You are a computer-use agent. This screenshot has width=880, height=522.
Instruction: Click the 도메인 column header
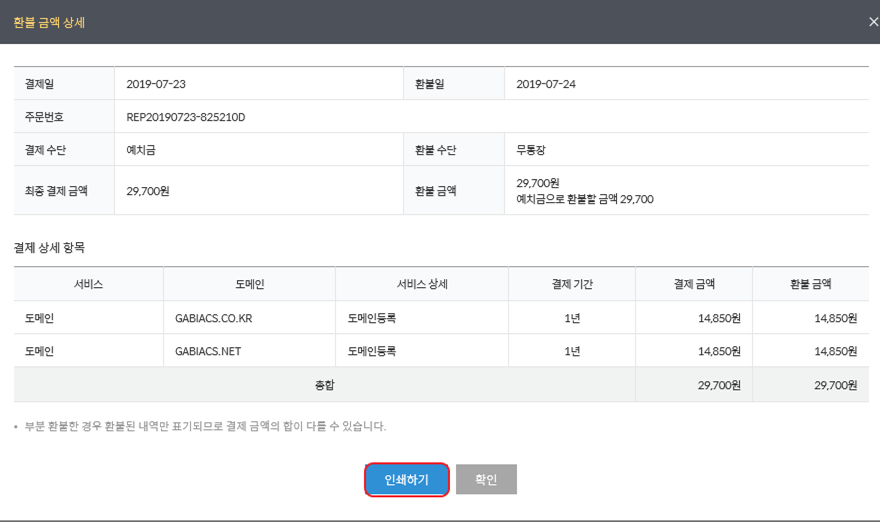[250, 284]
